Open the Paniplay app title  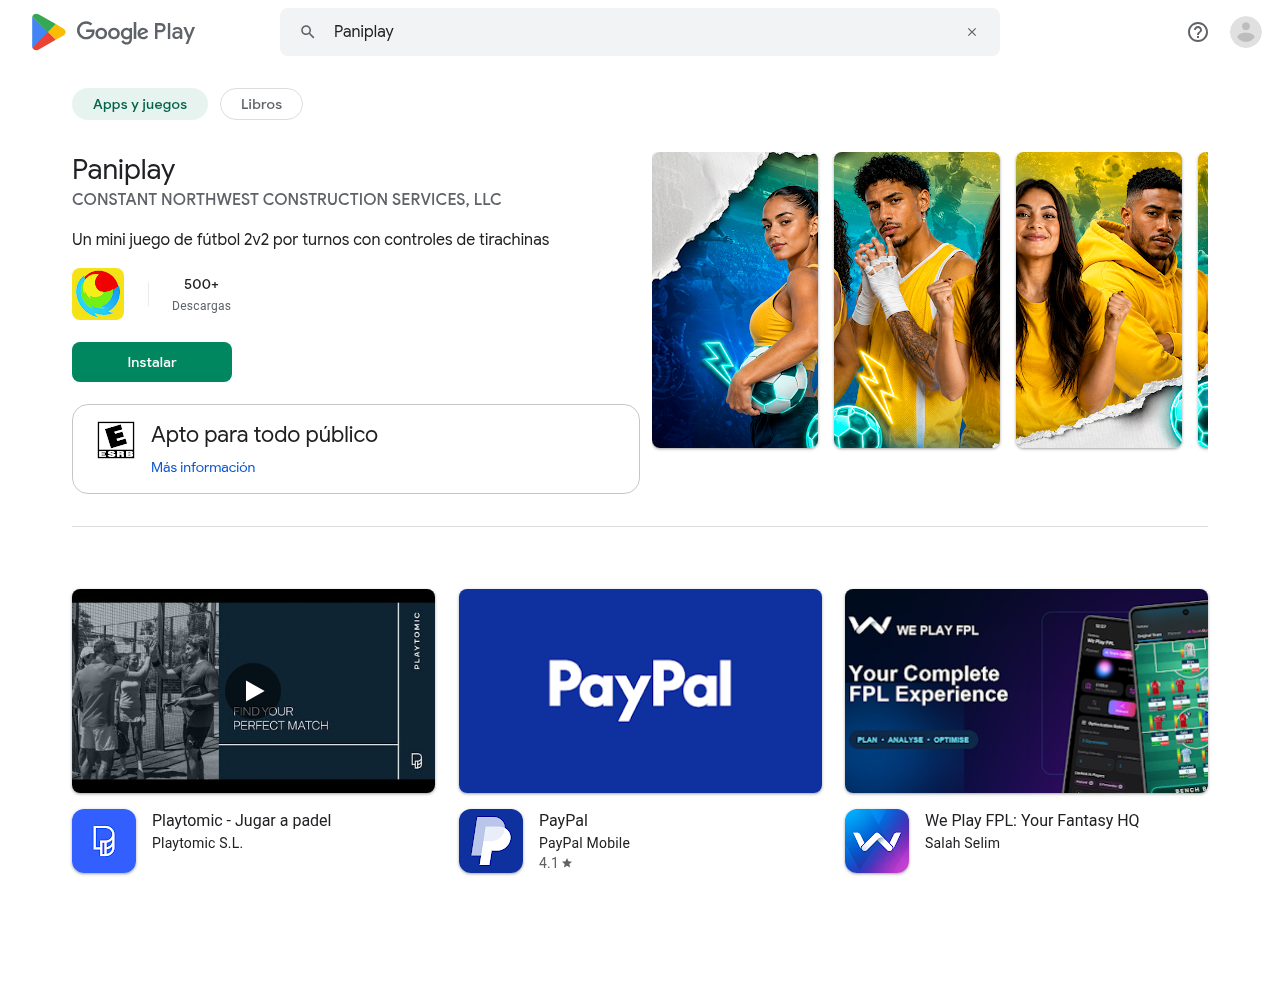(x=124, y=170)
